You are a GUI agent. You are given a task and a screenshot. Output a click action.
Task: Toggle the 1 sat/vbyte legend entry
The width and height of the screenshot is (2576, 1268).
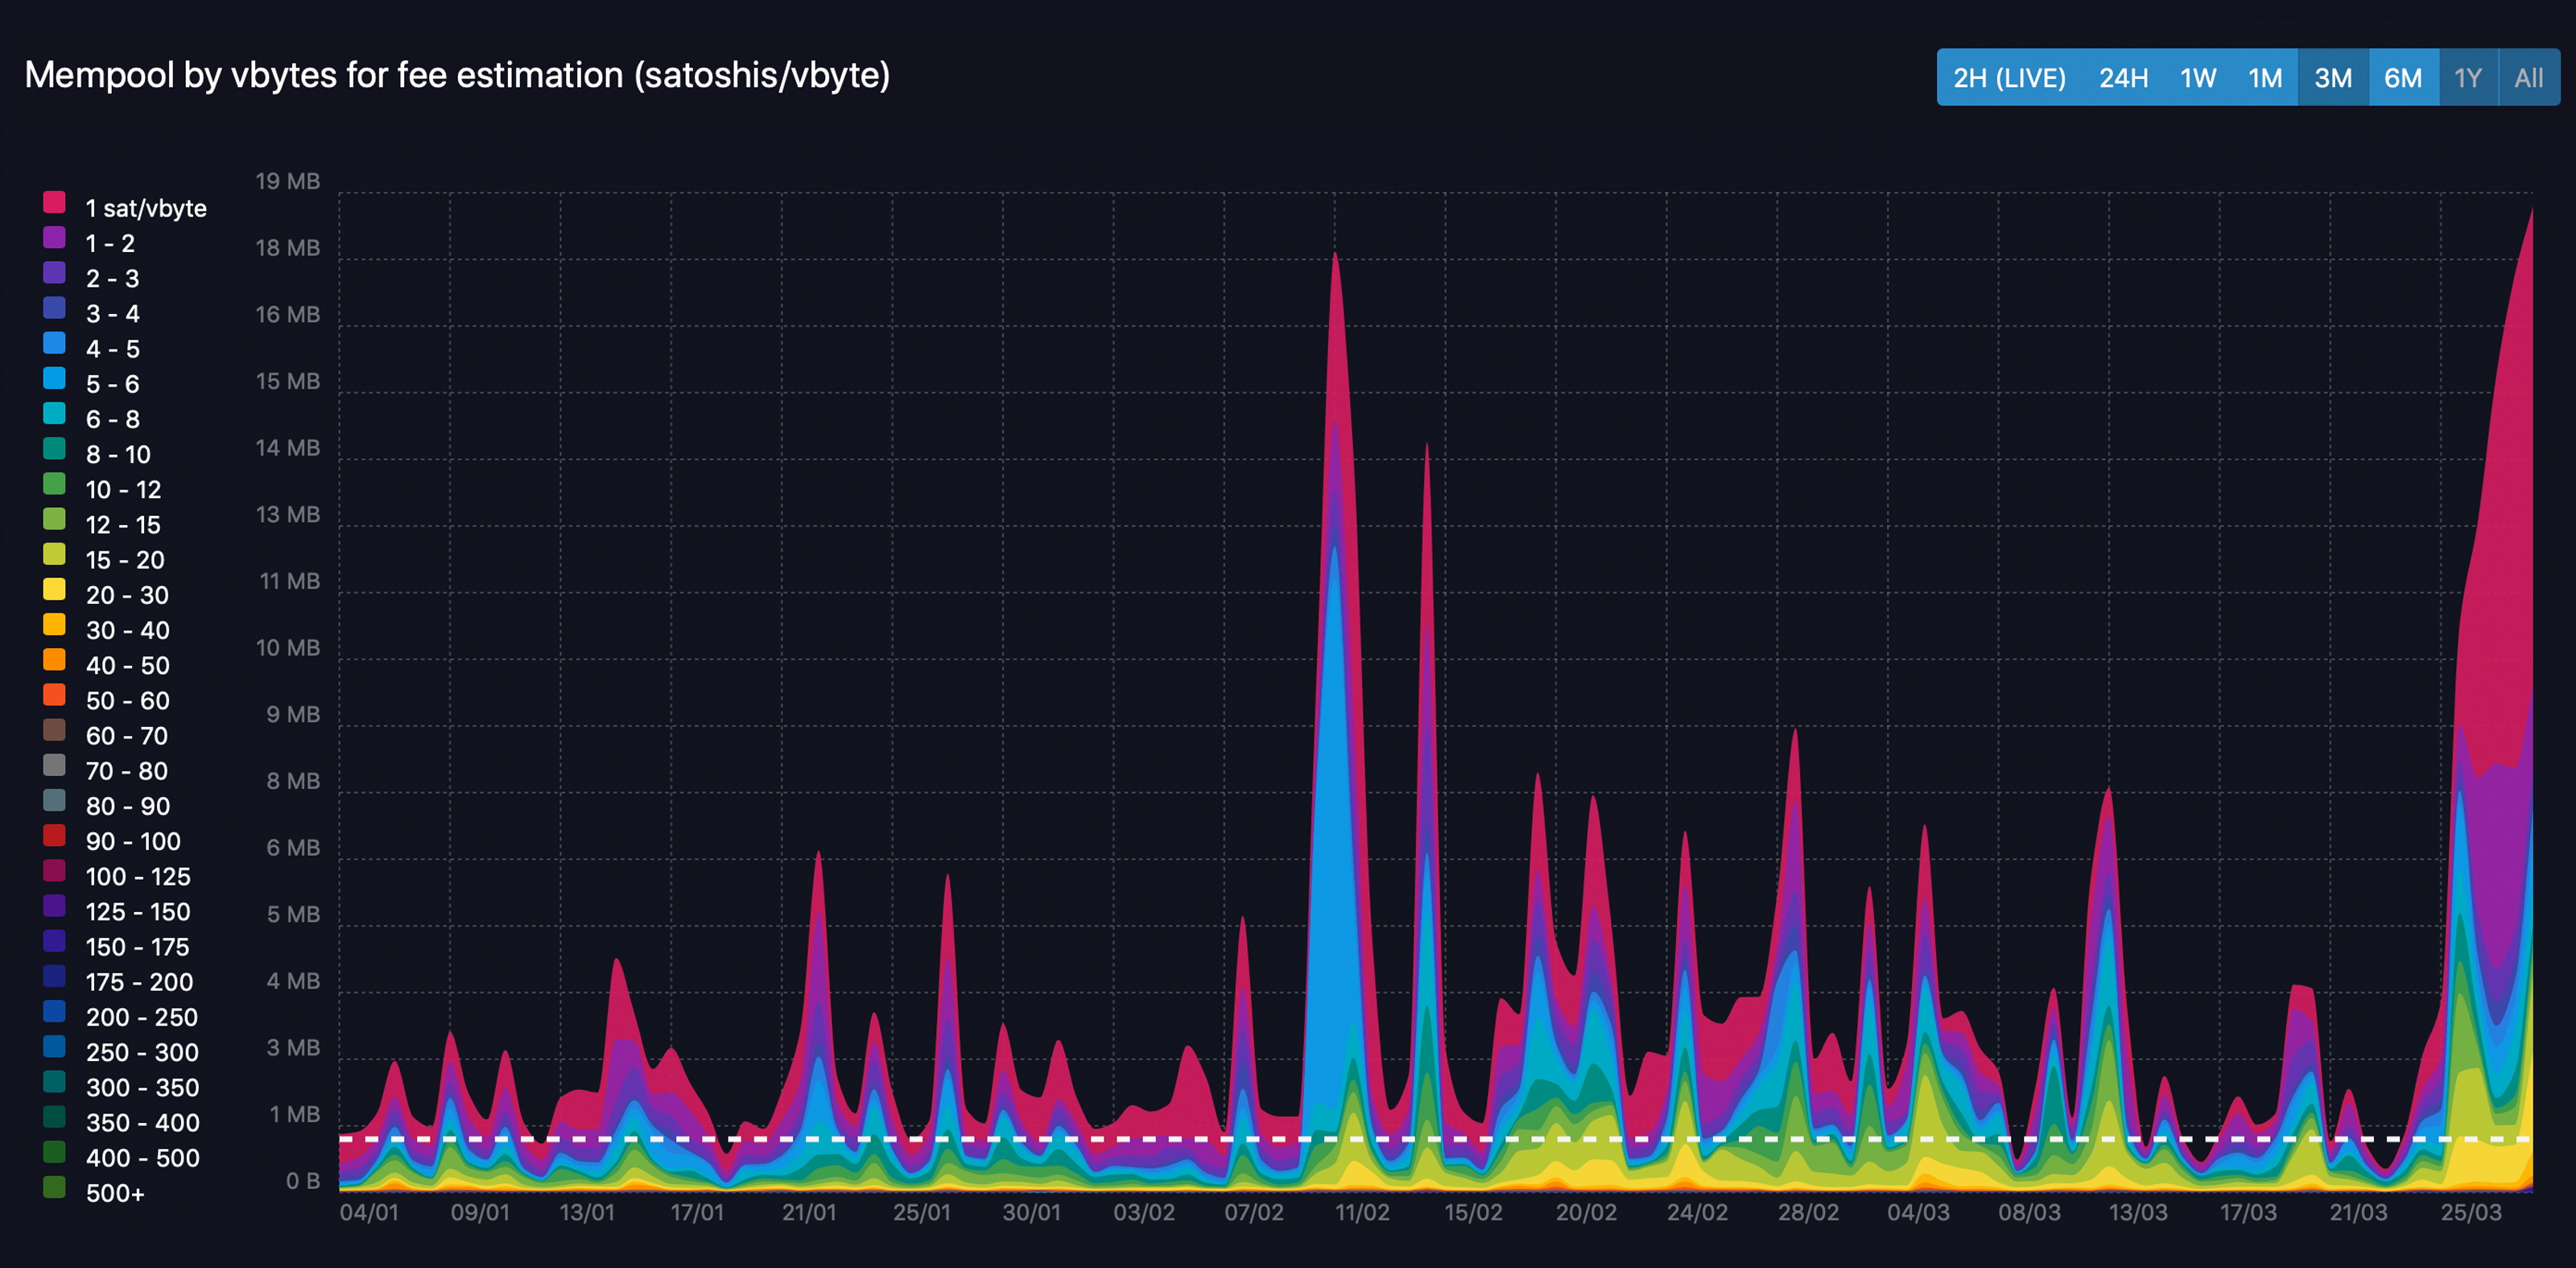coord(146,208)
